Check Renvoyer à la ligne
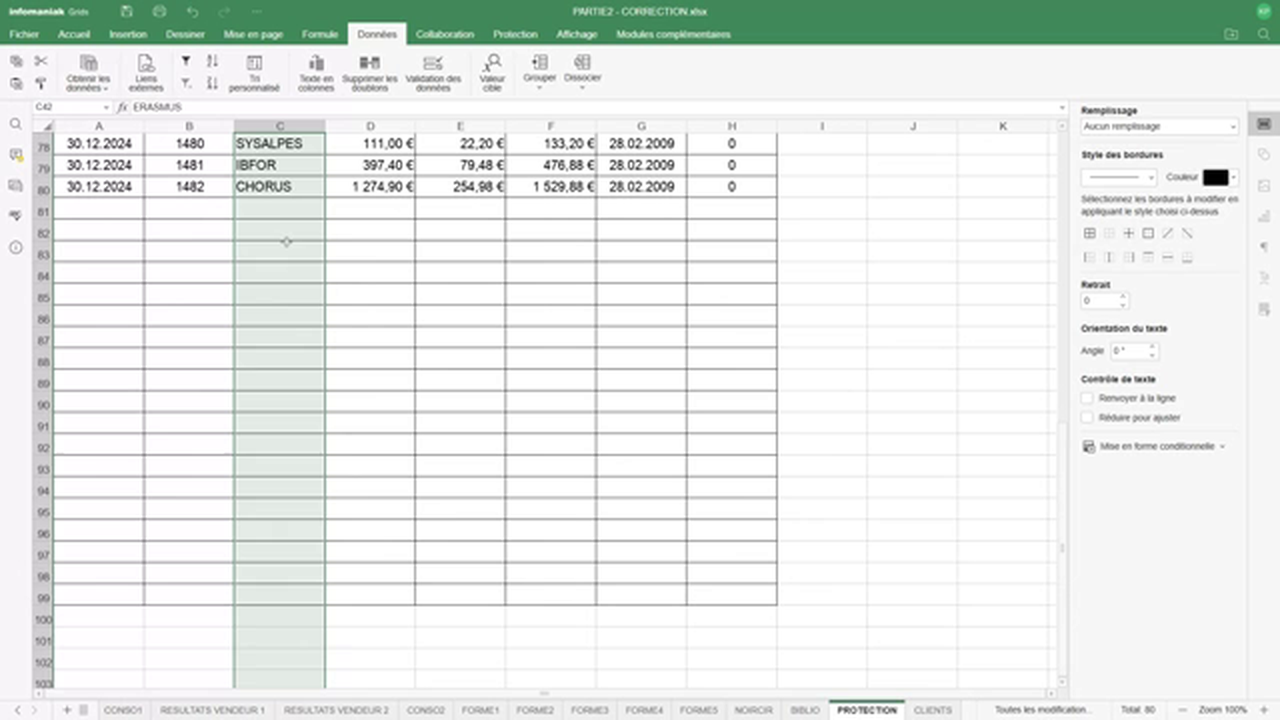The image size is (1280, 720). click(1088, 398)
